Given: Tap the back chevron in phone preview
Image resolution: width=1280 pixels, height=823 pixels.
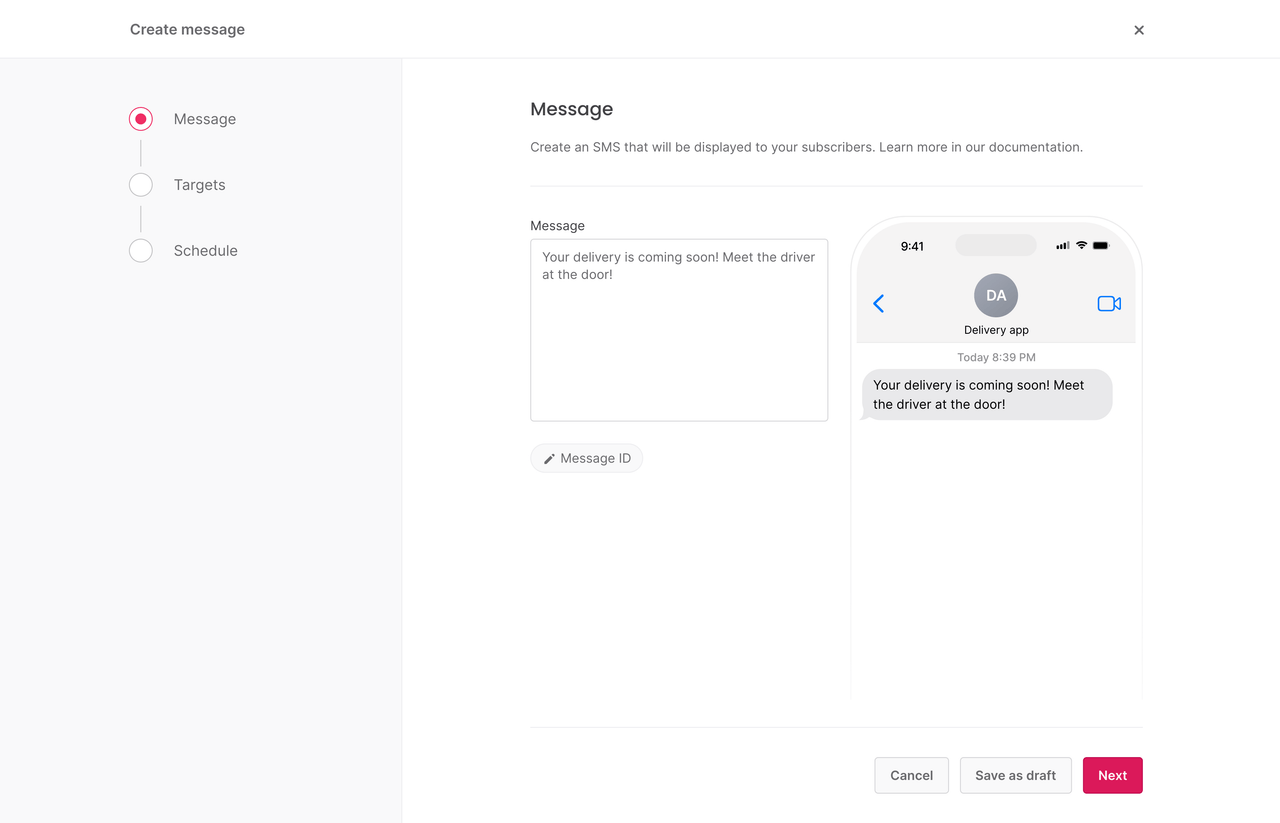Looking at the screenshot, I should click(879, 303).
